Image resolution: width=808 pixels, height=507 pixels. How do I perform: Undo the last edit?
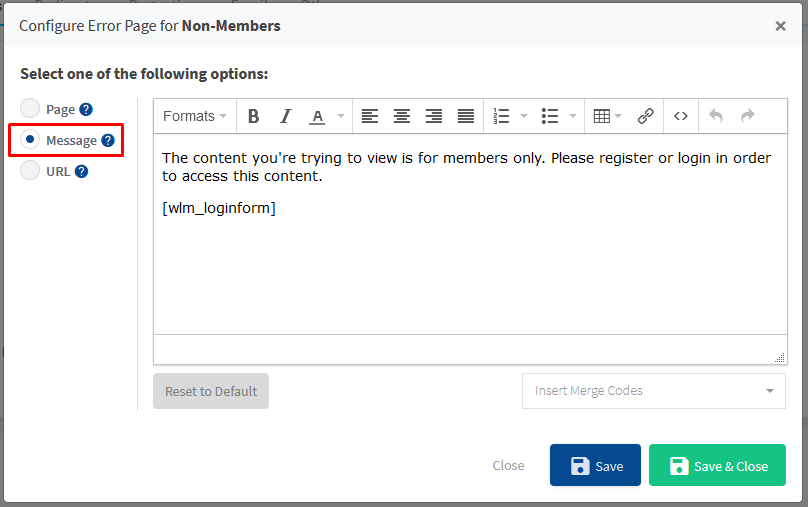point(716,116)
